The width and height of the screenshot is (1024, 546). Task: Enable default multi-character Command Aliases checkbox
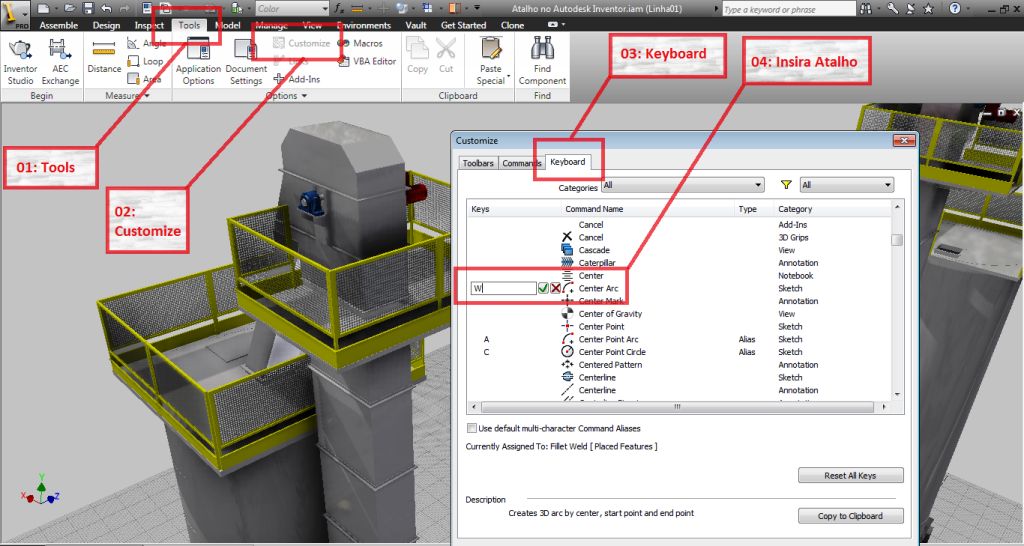pos(472,428)
